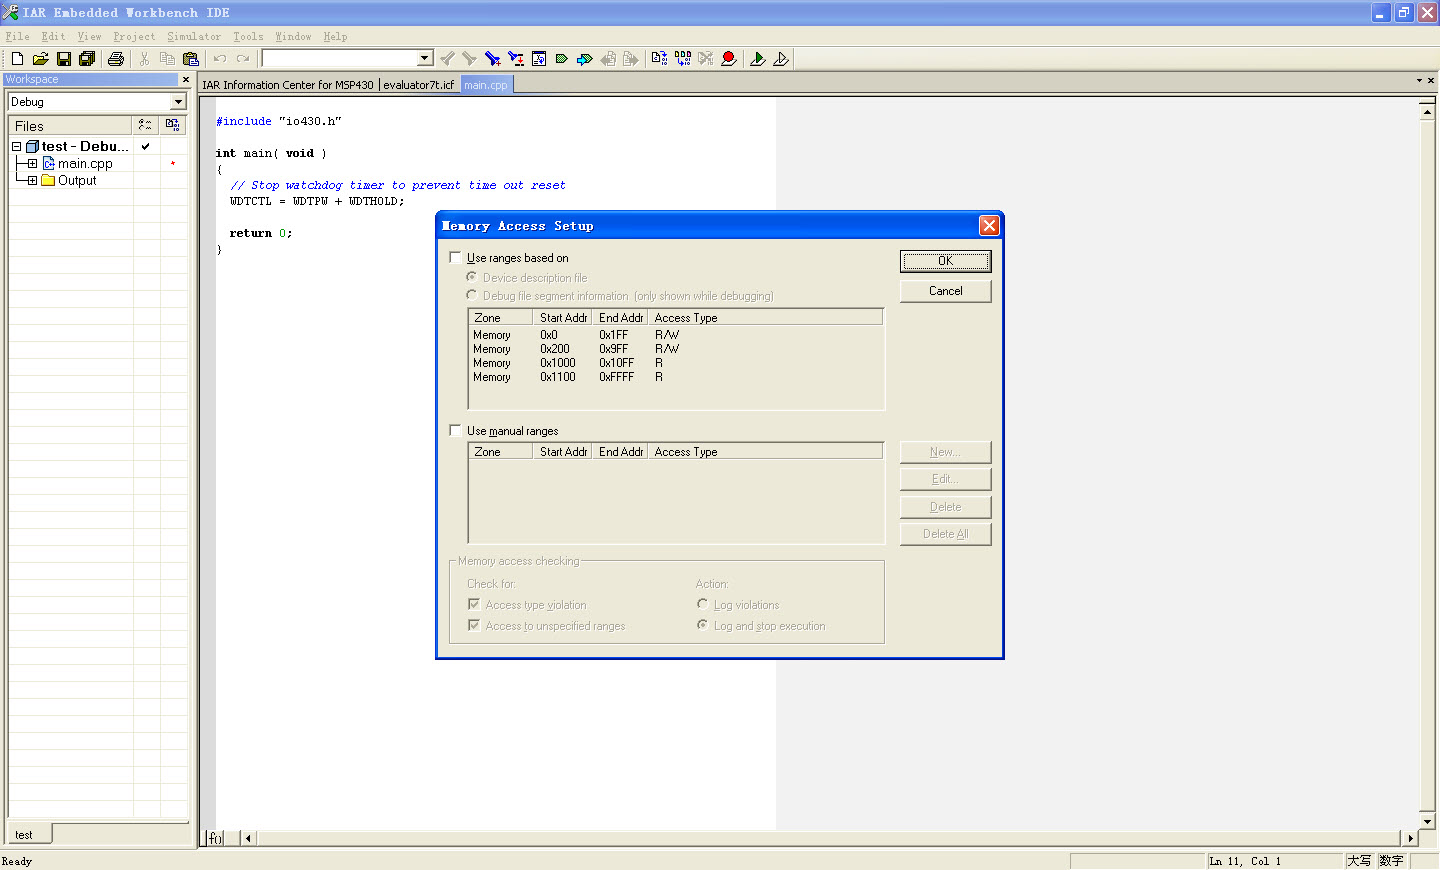Collapse the test - Debug project node

(x=16, y=146)
